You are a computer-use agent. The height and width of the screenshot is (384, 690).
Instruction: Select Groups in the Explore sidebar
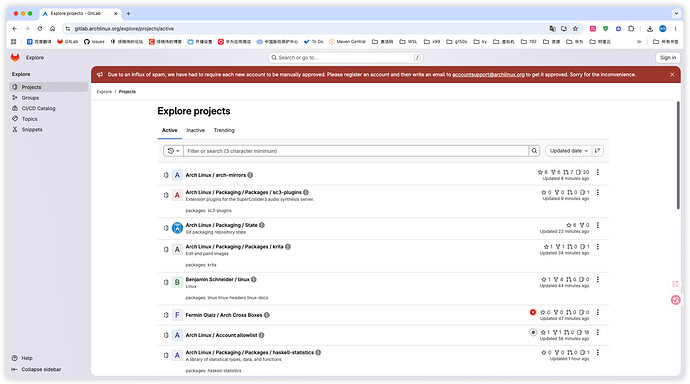click(x=48, y=98)
